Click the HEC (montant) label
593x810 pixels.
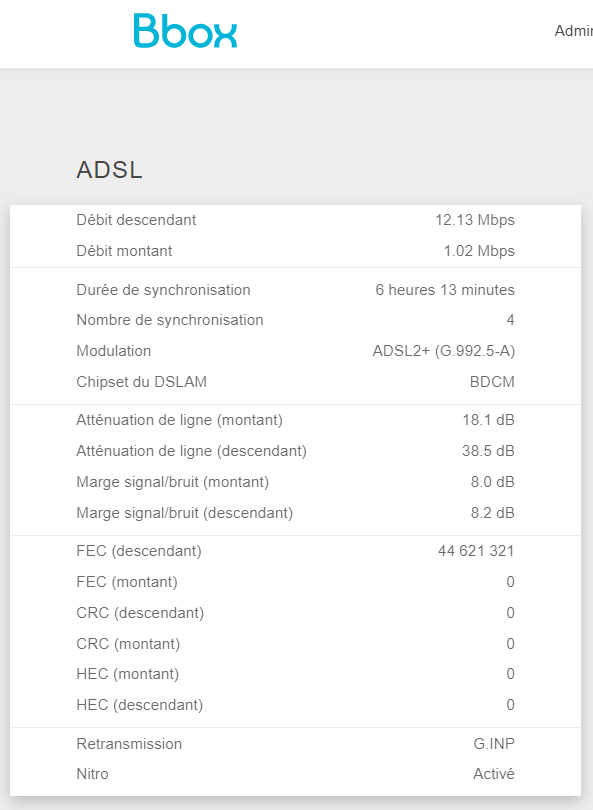point(128,674)
